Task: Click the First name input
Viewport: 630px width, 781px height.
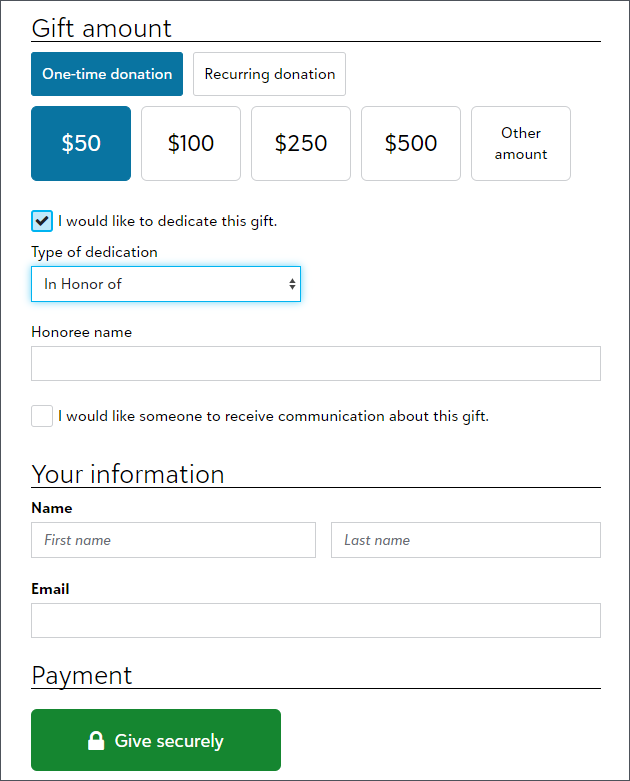Action: pyautogui.click(x=173, y=540)
